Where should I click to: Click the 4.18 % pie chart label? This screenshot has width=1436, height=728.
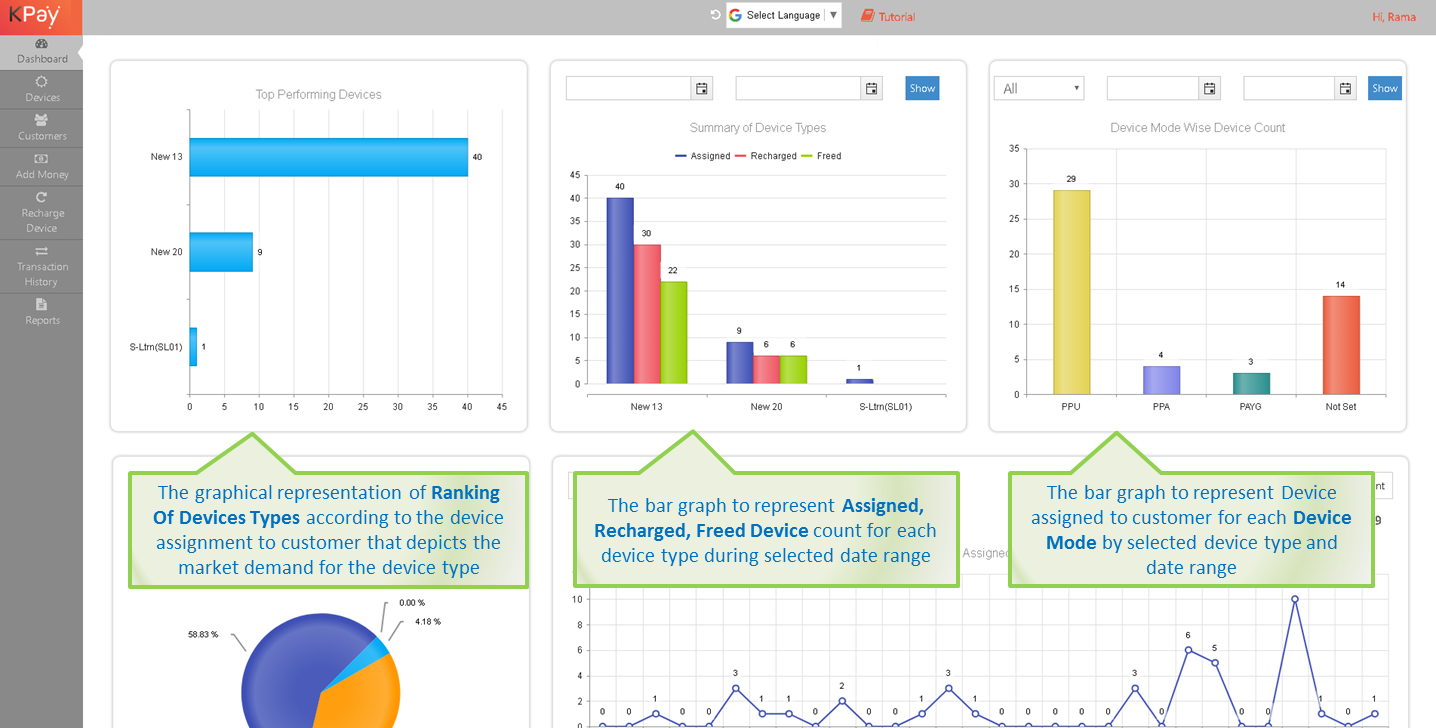pyautogui.click(x=427, y=621)
